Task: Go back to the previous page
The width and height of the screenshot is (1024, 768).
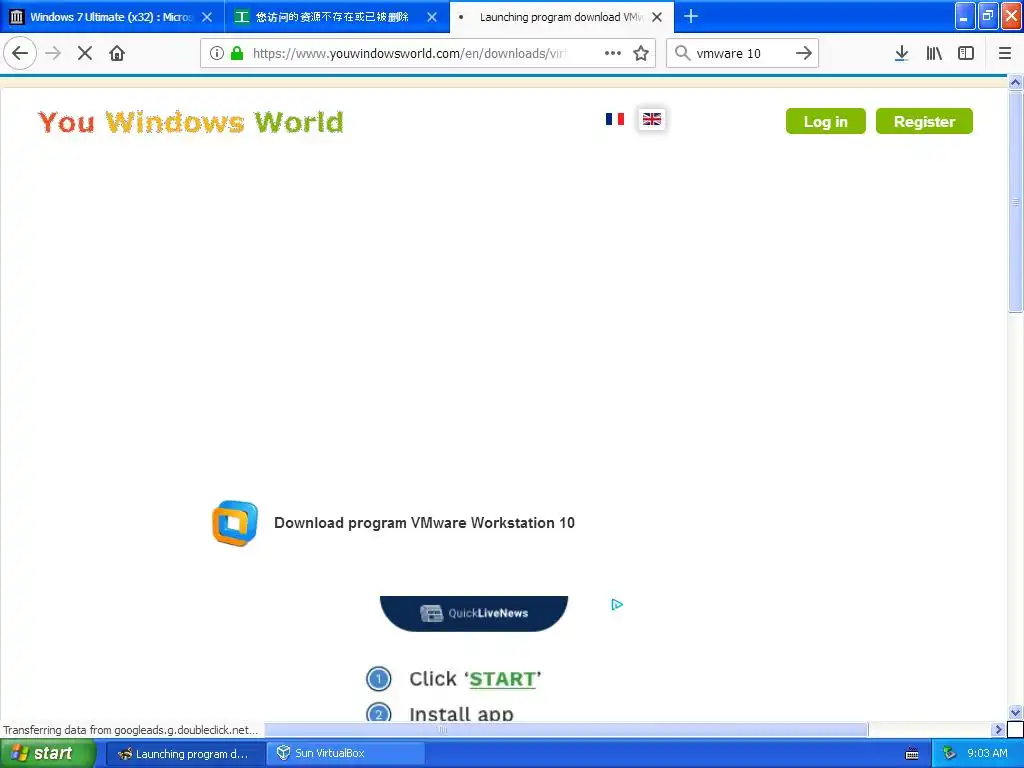Action: [x=20, y=53]
